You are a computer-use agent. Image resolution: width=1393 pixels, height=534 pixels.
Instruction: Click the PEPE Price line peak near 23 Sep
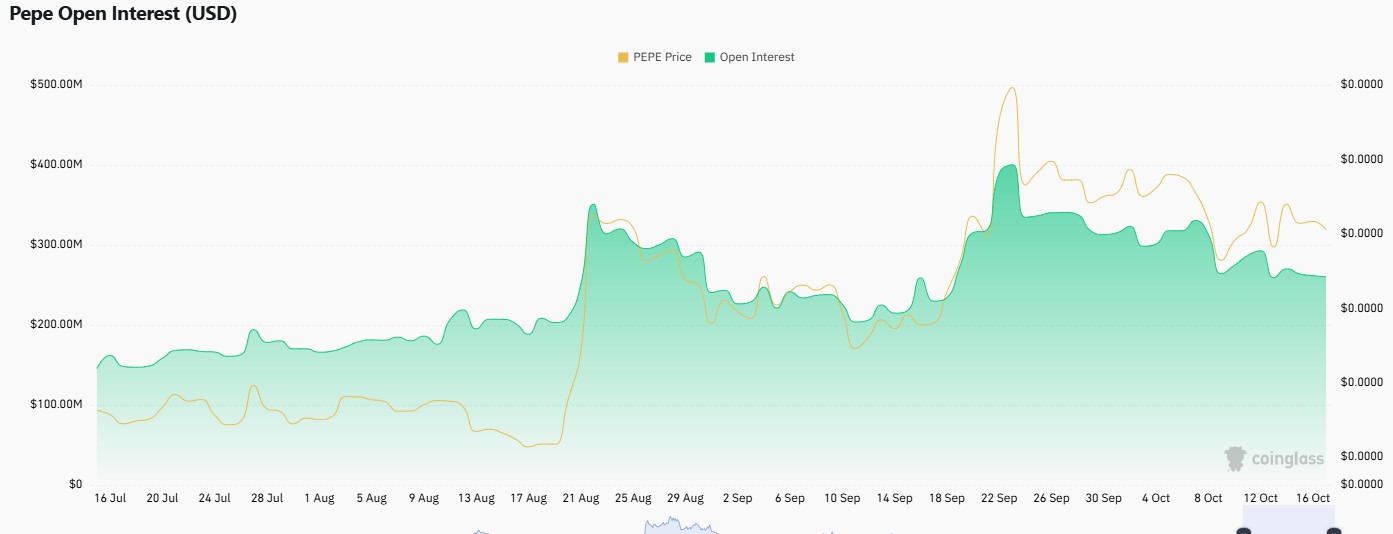coord(1012,88)
